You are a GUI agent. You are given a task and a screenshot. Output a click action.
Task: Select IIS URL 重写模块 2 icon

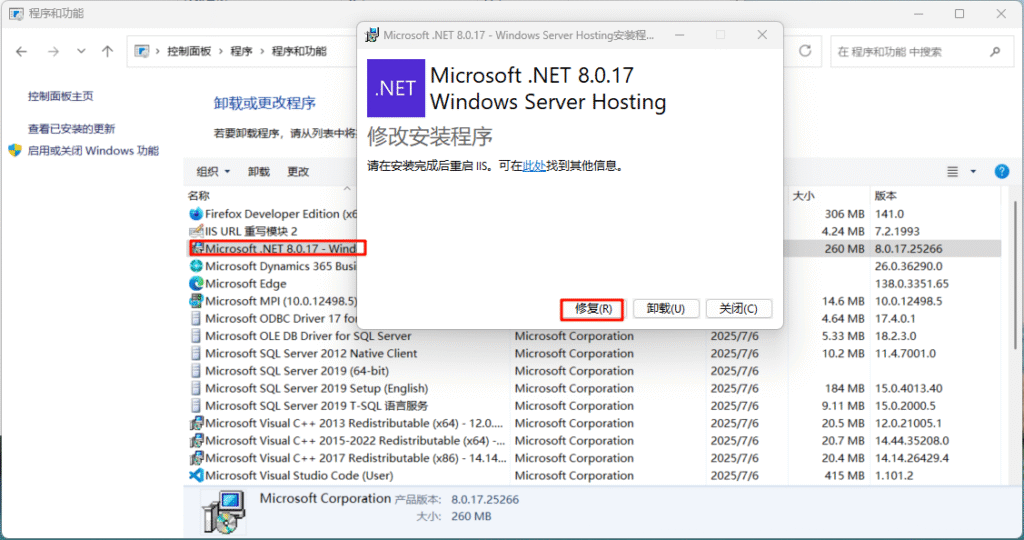coord(196,231)
